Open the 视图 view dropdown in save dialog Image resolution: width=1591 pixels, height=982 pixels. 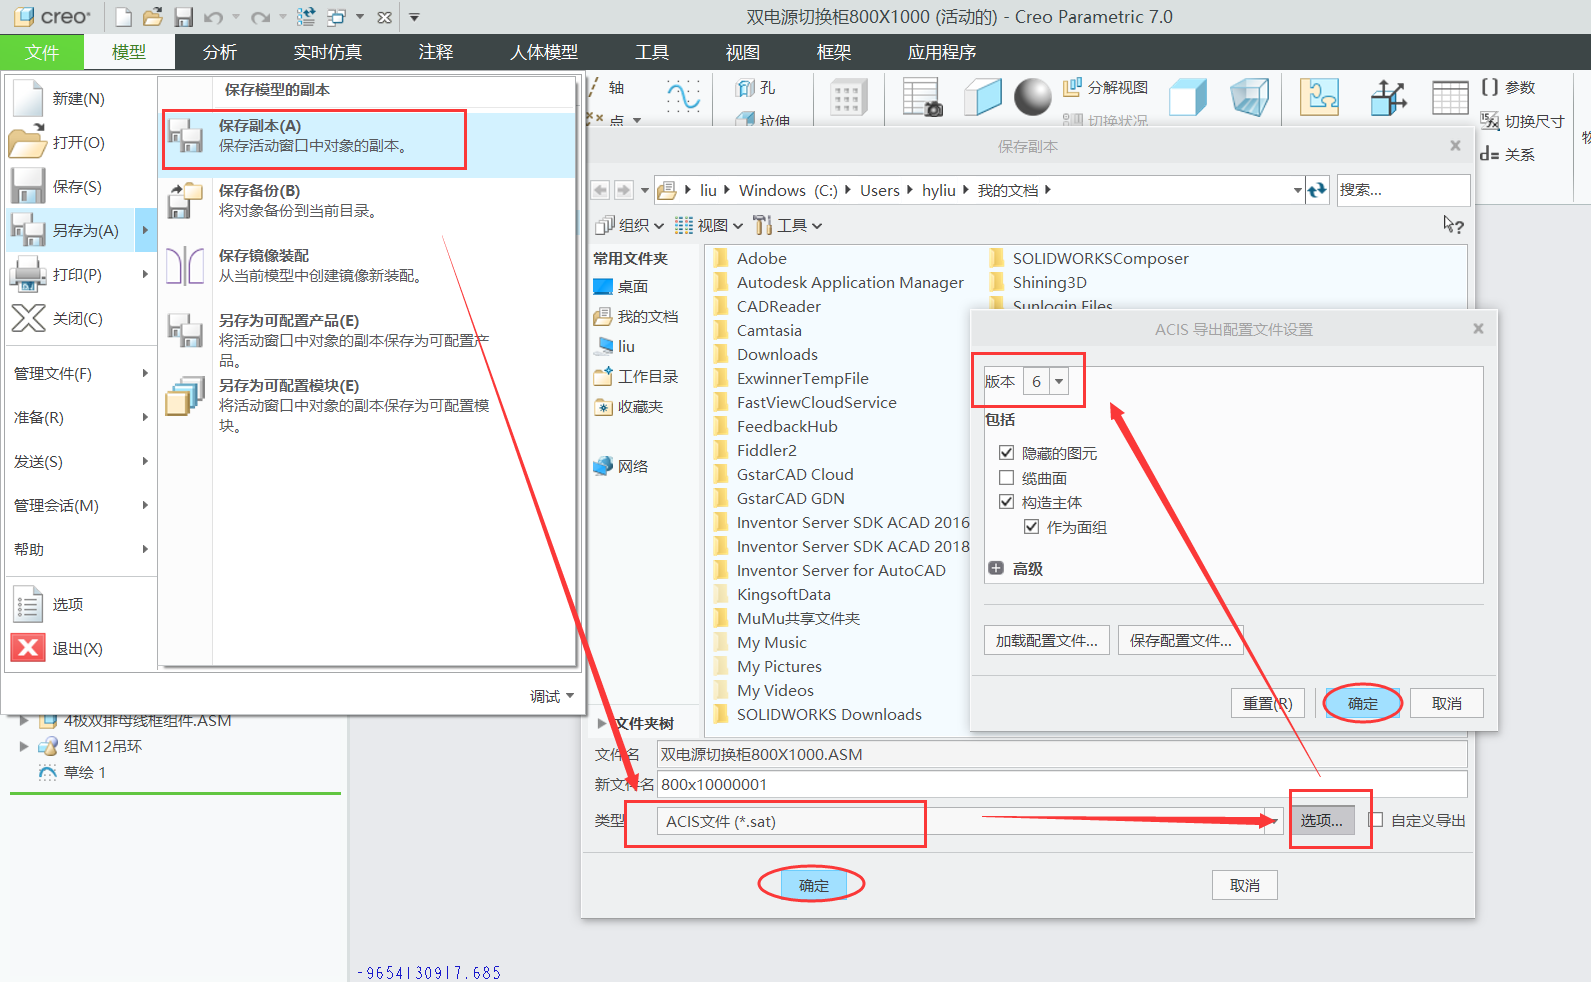709,225
